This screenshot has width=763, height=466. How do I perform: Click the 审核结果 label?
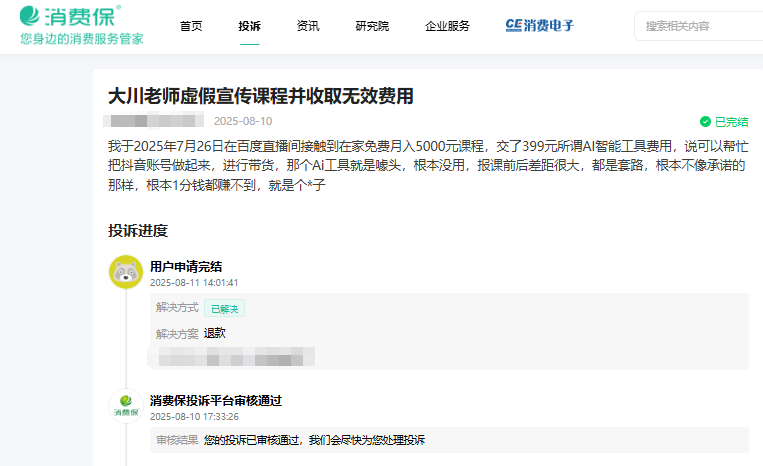pos(177,440)
